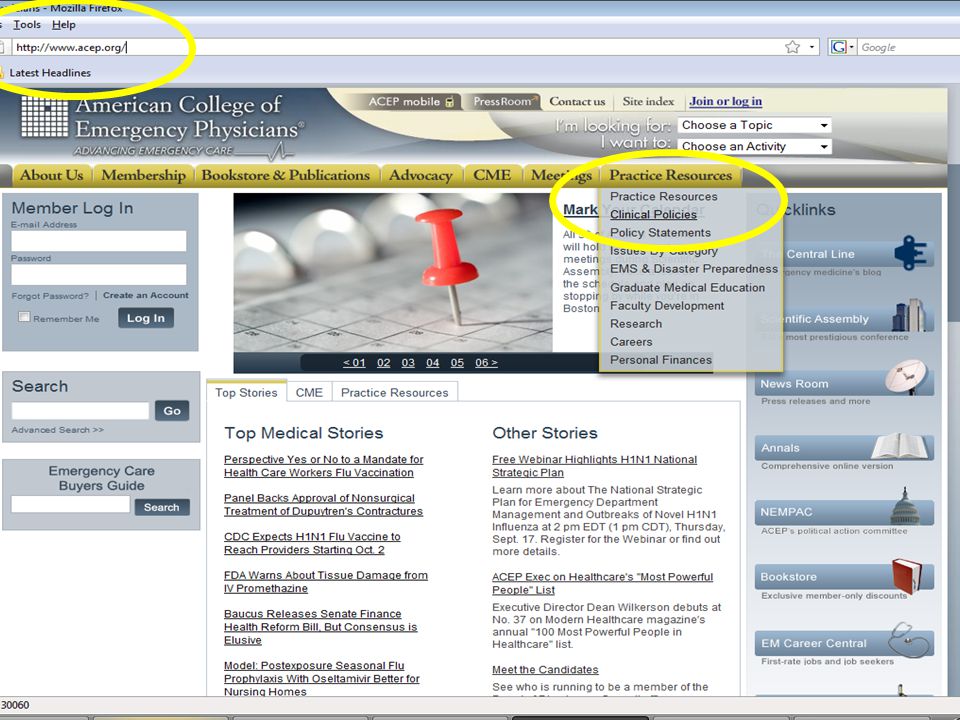
Task: Open the Advocacy navigation tab
Action: coord(421,175)
